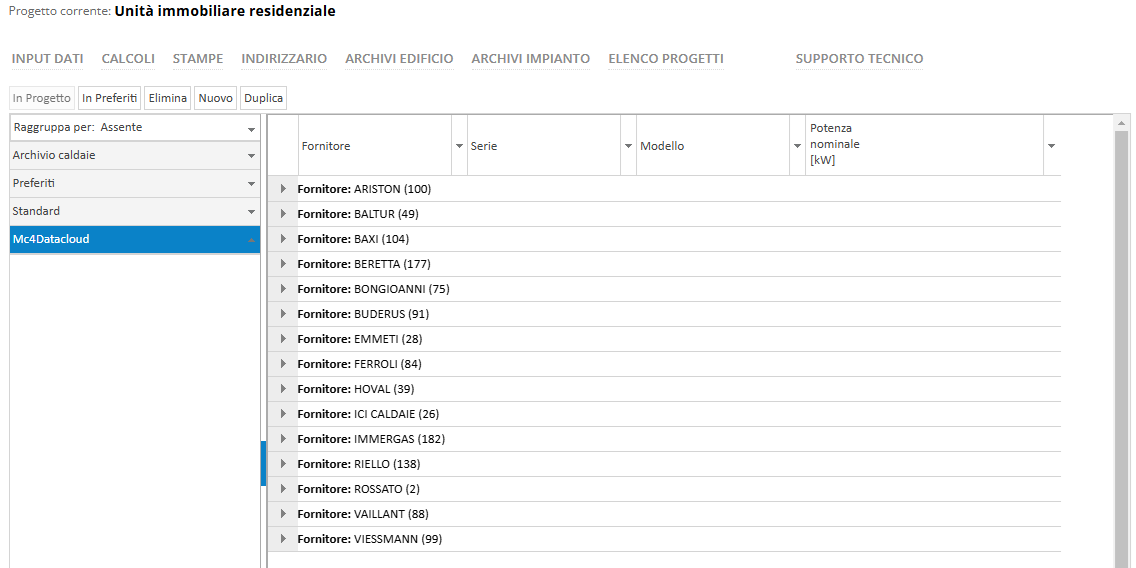
Task: Open the SUPPORTO TECNICO menu
Action: 859,59
